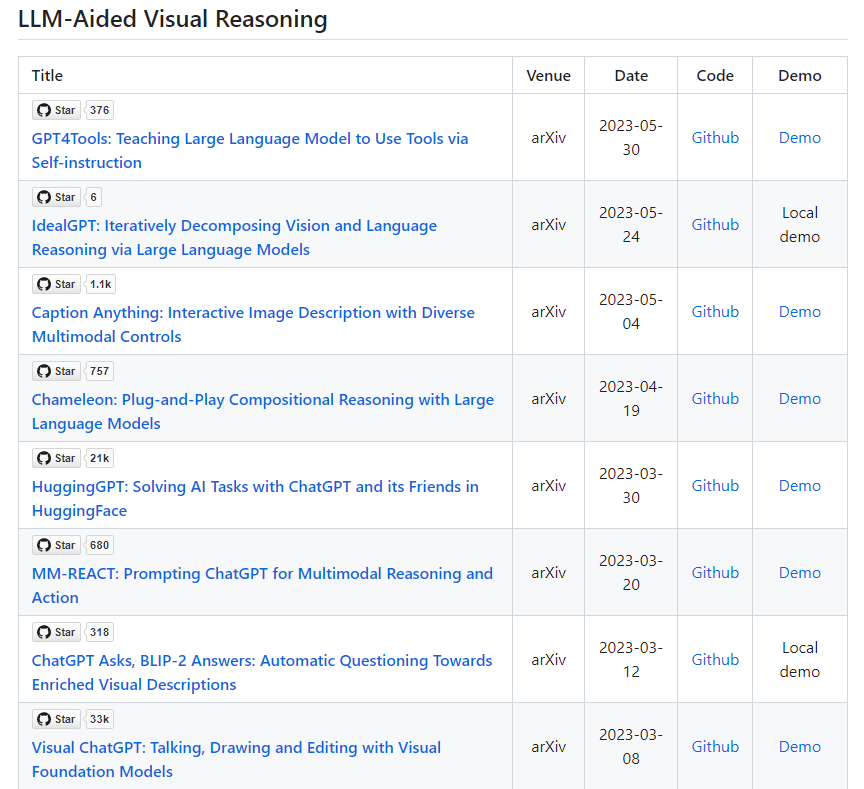Select the Local demo text in 2023-03-12 row
The image size is (864, 789).
tap(800, 660)
